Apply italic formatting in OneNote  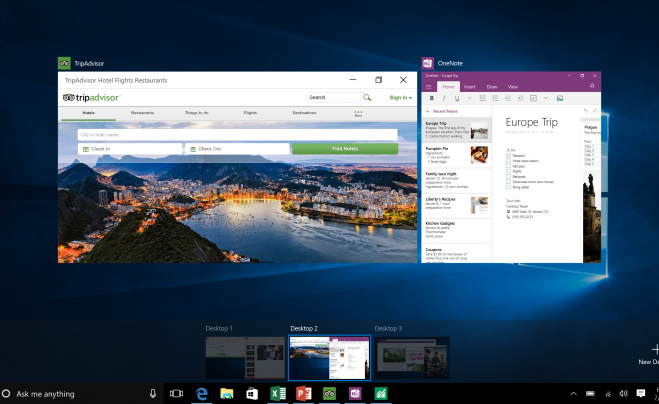coord(444,98)
